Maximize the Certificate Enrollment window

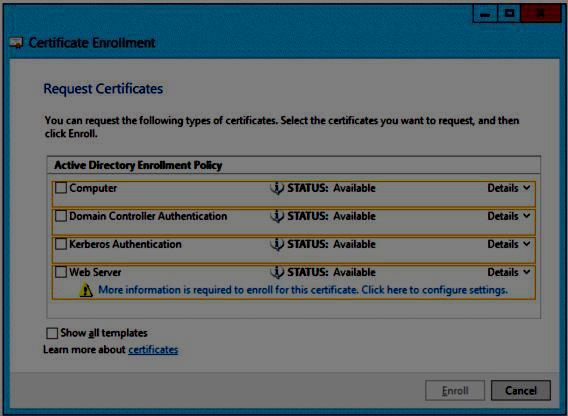pyautogui.click(x=509, y=14)
